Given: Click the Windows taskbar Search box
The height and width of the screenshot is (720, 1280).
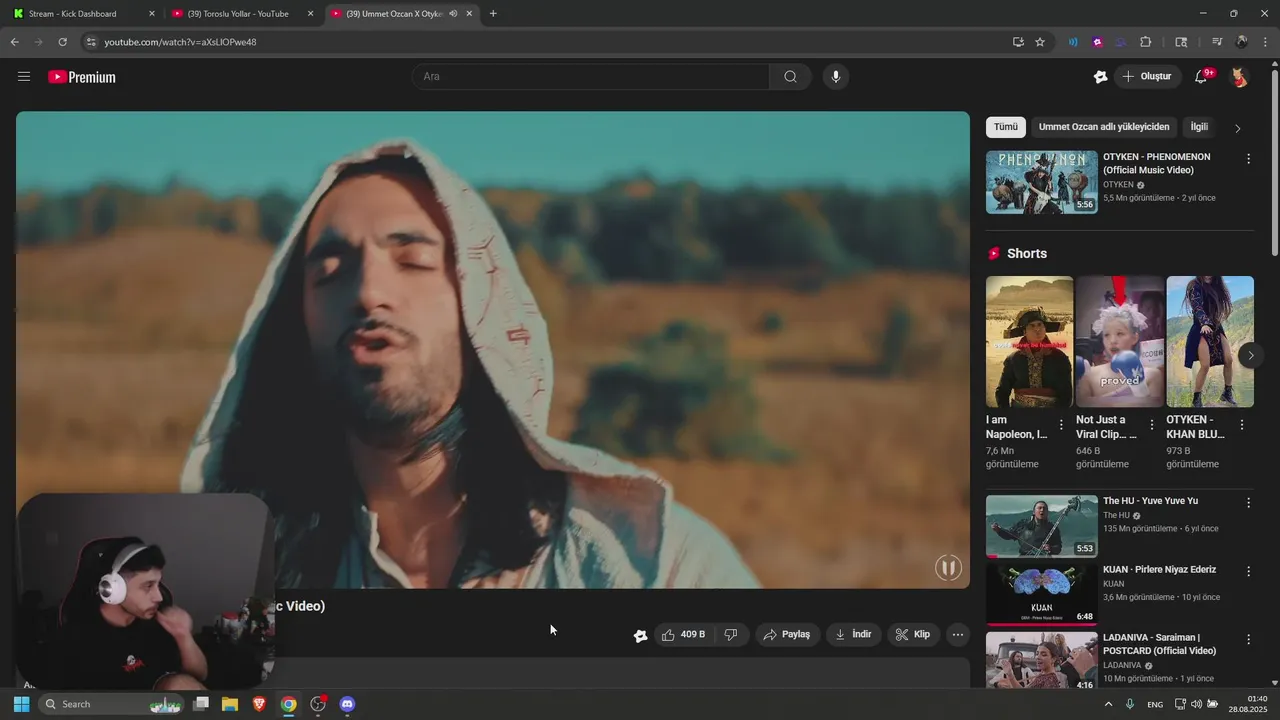Looking at the screenshot, I should [x=111, y=704].
